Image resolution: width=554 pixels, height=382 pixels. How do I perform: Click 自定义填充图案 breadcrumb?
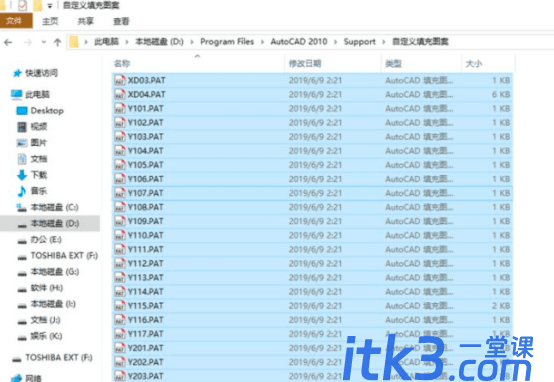click(x=420, y=42)
